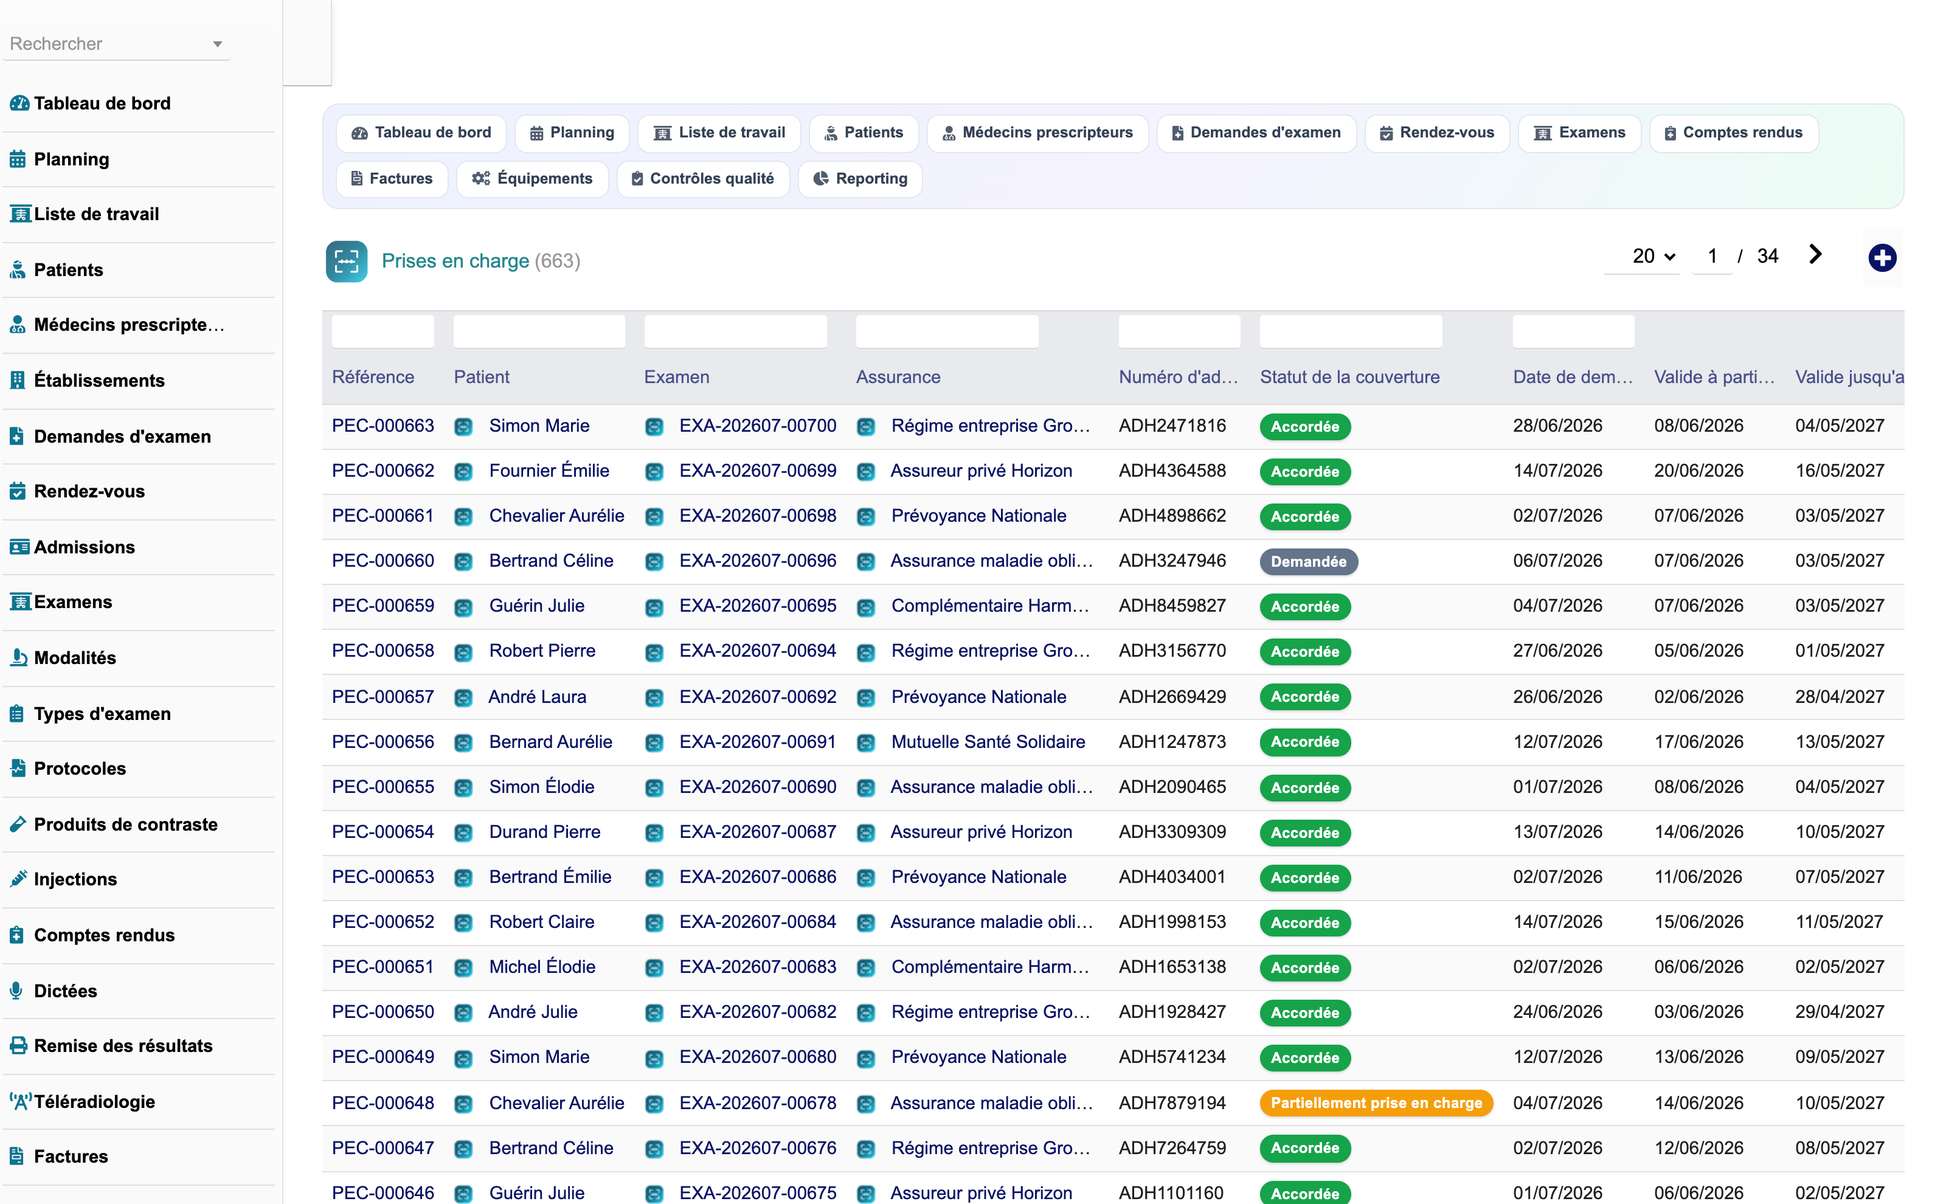Open Téléradiologie in the sidebar

click(x=95, y=1101)
